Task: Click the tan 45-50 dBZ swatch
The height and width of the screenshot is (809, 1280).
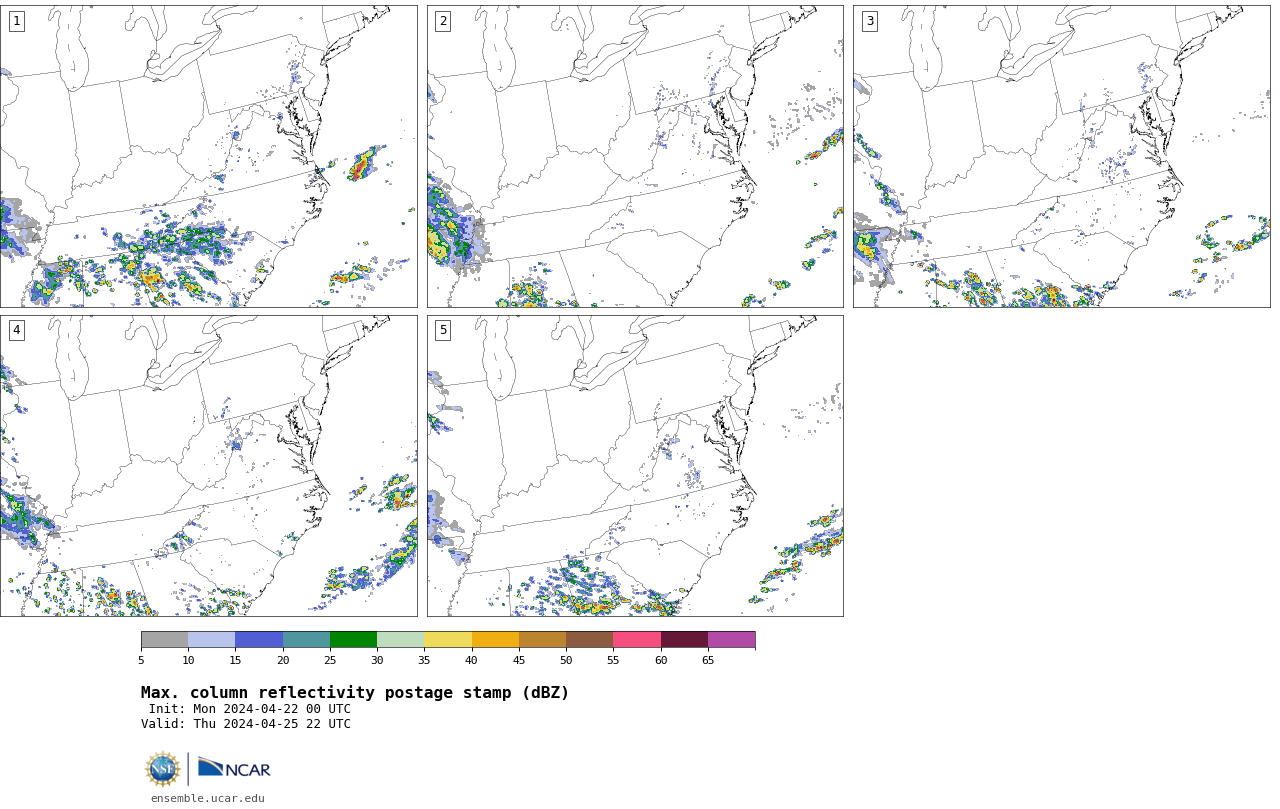Action: coord(542,640)
